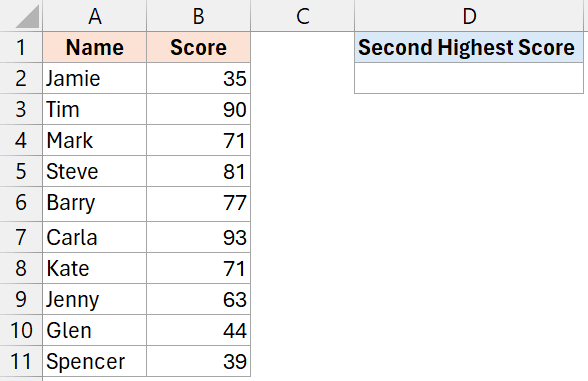Select Steve's score of 81

(x=198, y=171)
